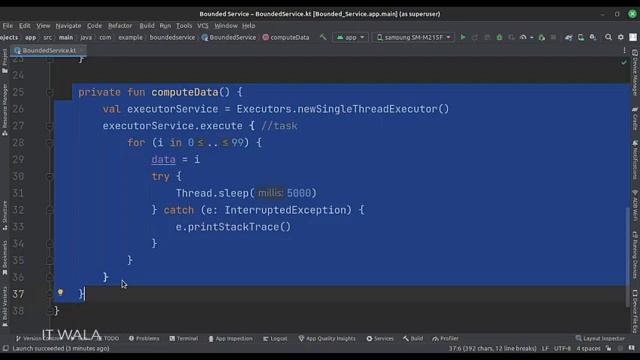
Task: Open the Bookmarks side panel
Action: [x=5, y=258]
